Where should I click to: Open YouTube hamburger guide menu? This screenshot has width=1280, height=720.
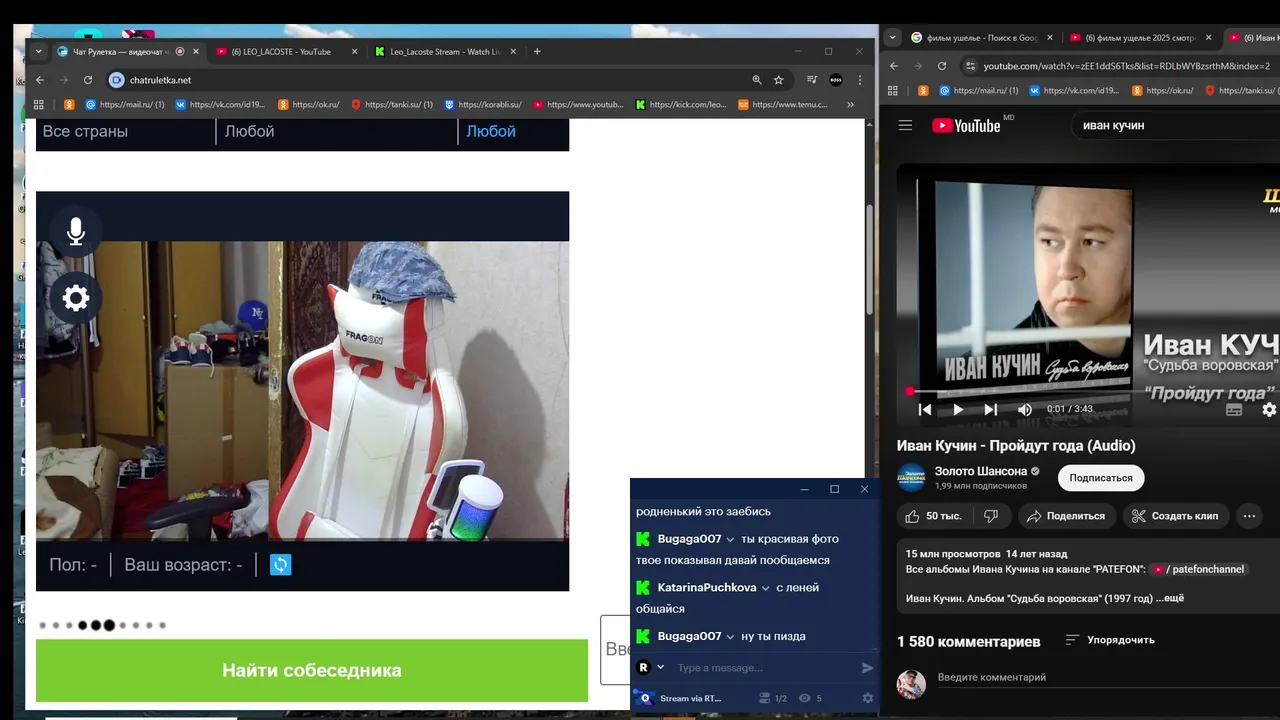(905, 125)
